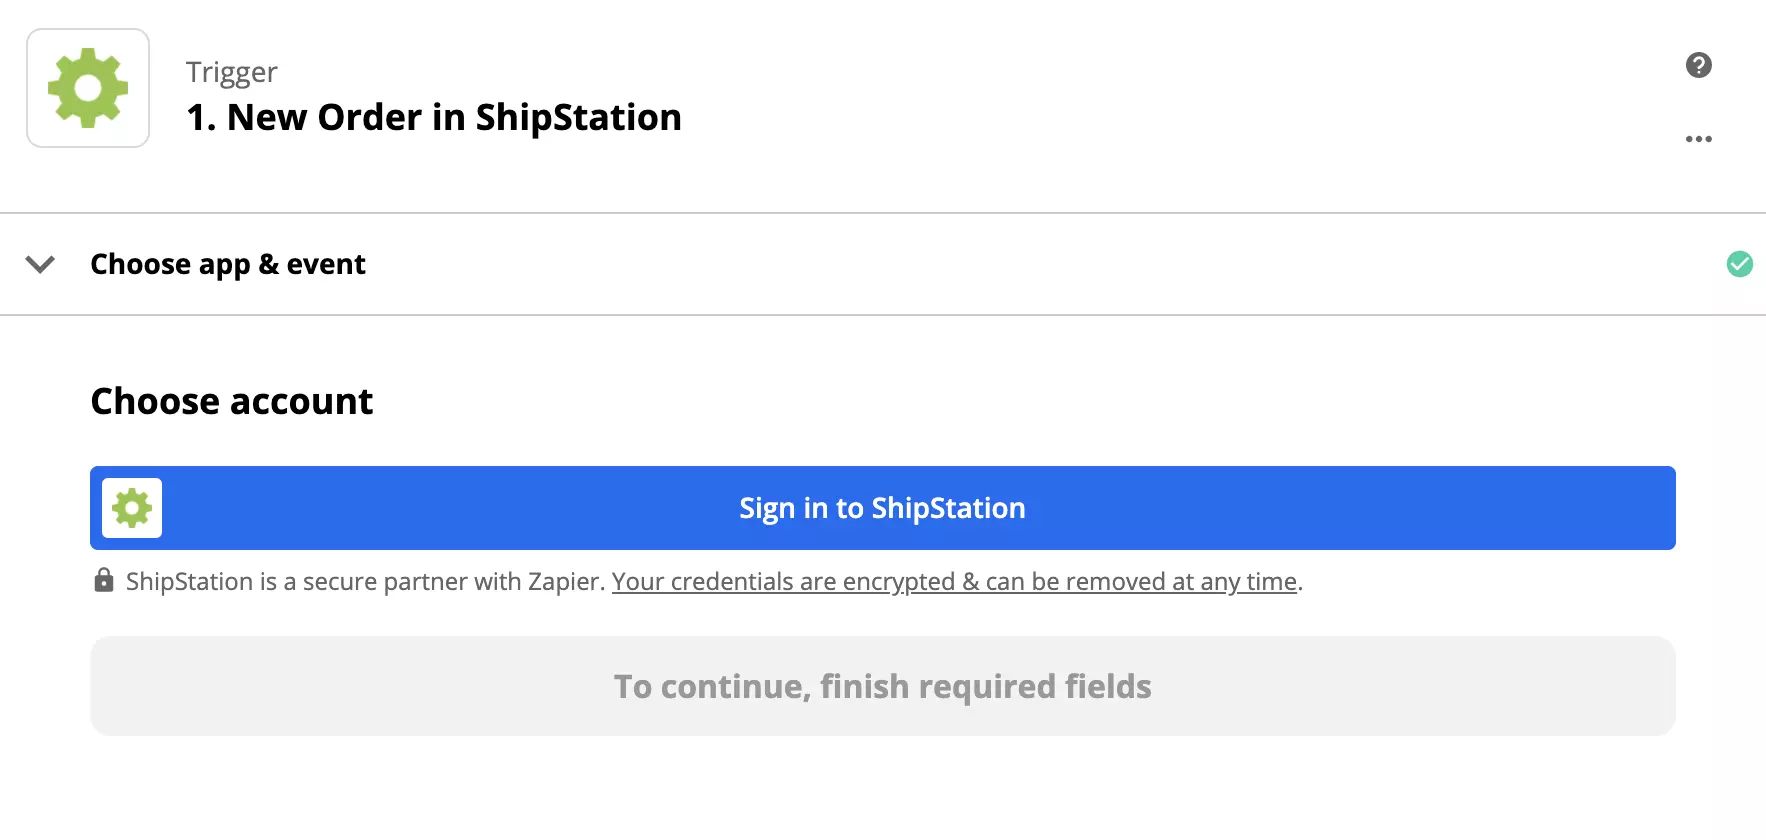1766x840 pixels.
Task: Open the encrypted credentials removal link
Action: click(955, 581)
